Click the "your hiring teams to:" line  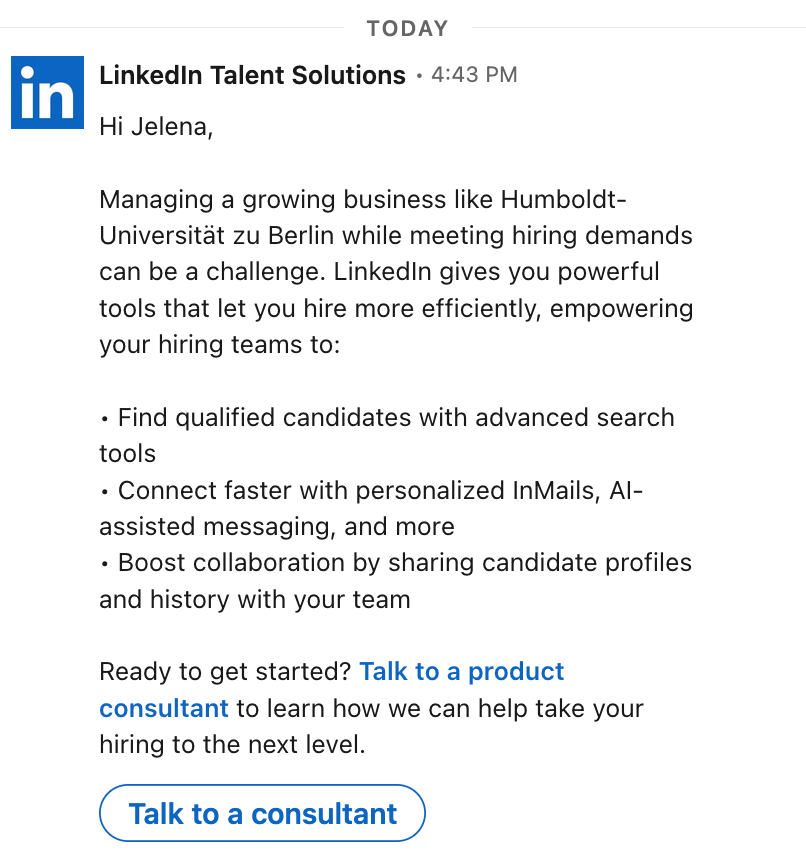click(x=220, y=345)
